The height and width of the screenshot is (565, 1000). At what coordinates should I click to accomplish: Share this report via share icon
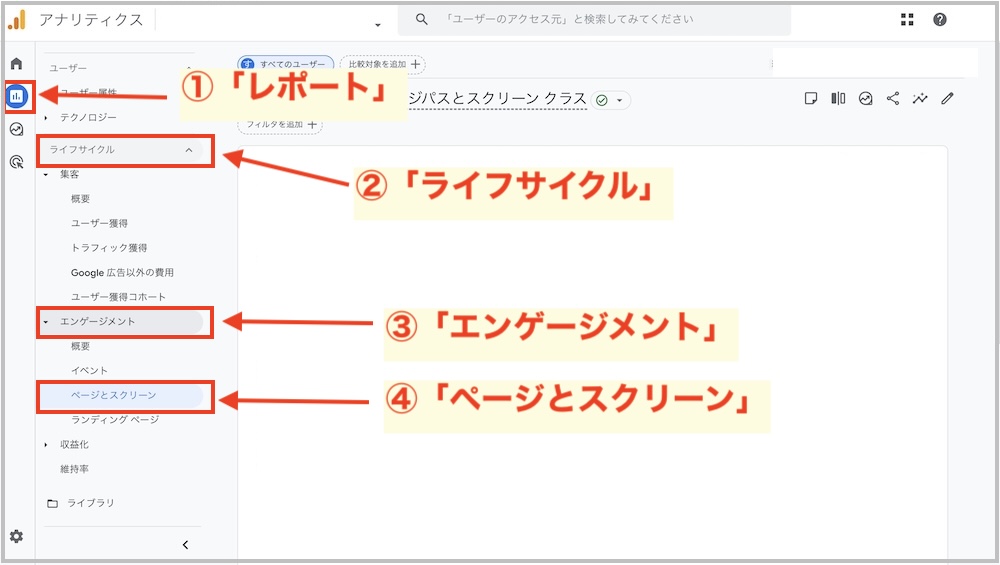[893, 98]
